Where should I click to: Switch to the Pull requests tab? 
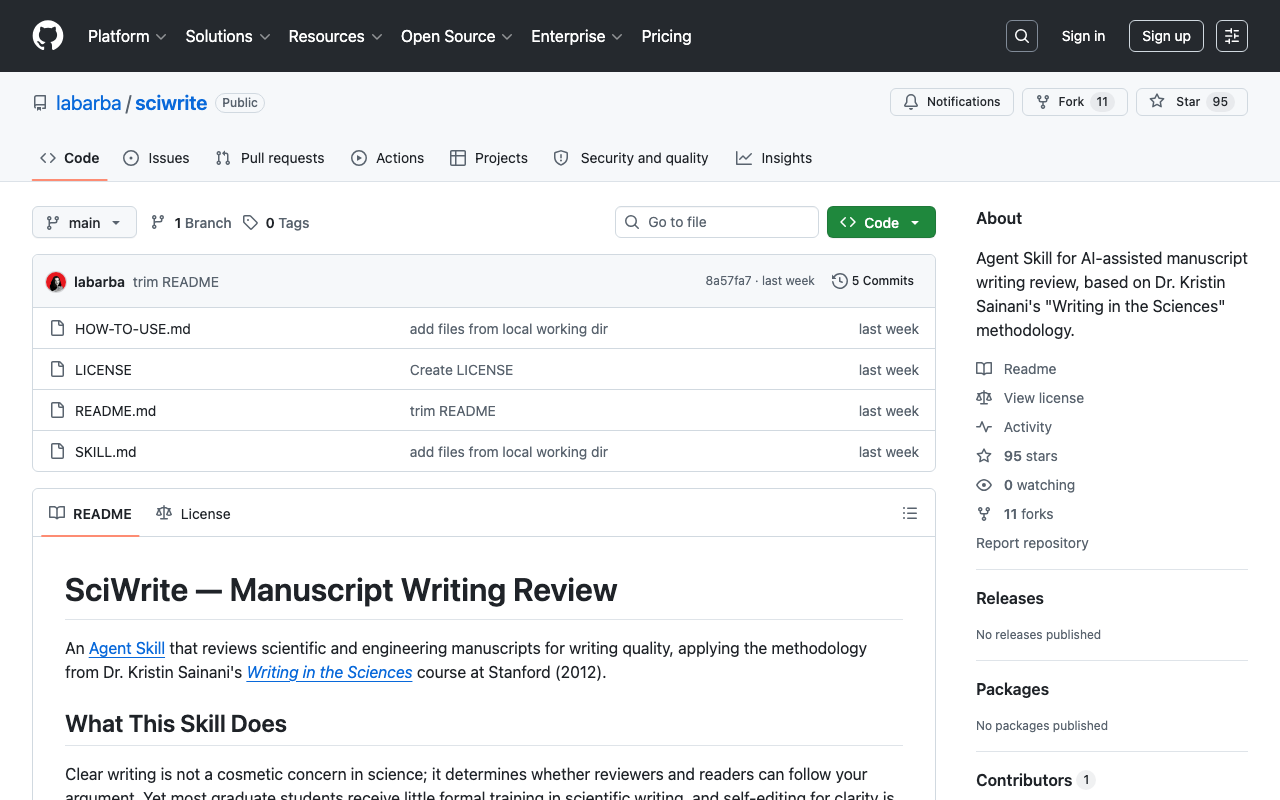[x=270, y=158]
